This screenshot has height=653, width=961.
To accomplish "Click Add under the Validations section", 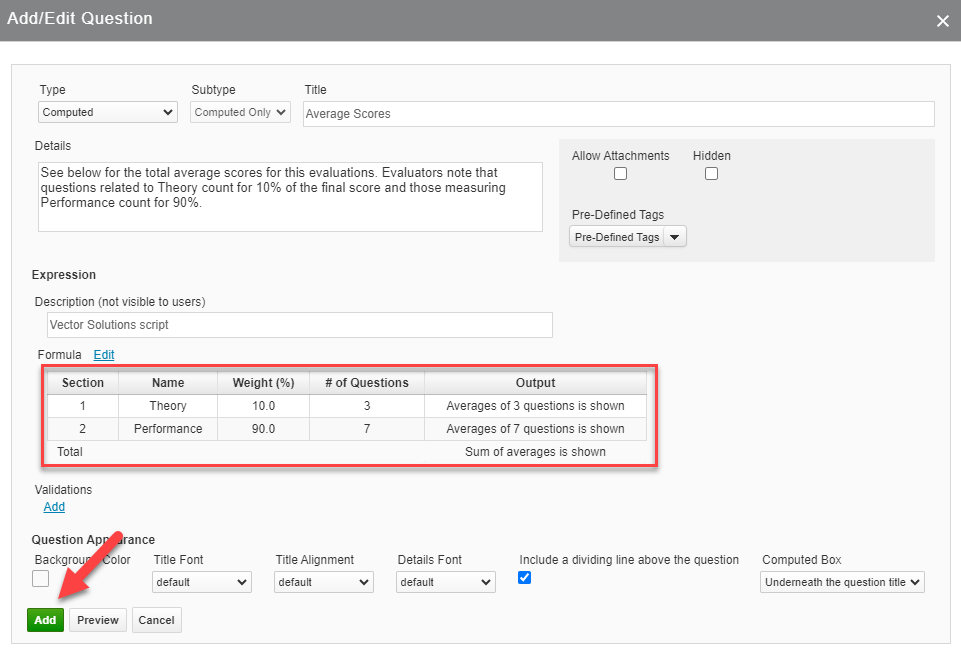I will click(54, 507).
